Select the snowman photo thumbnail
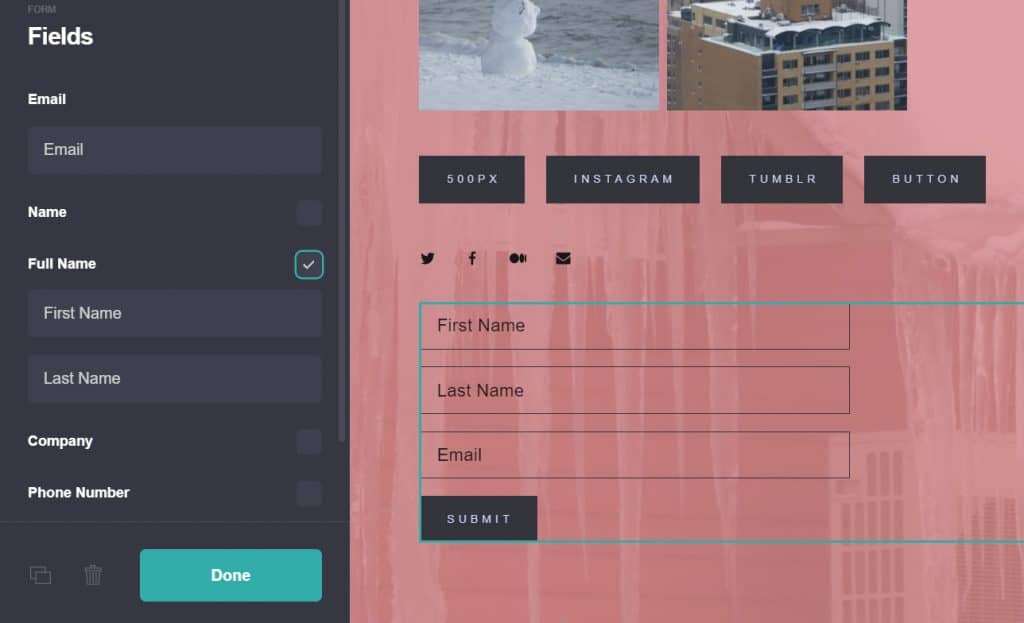This screenshot has height=623, width=1024. click(x=539, y=55)
